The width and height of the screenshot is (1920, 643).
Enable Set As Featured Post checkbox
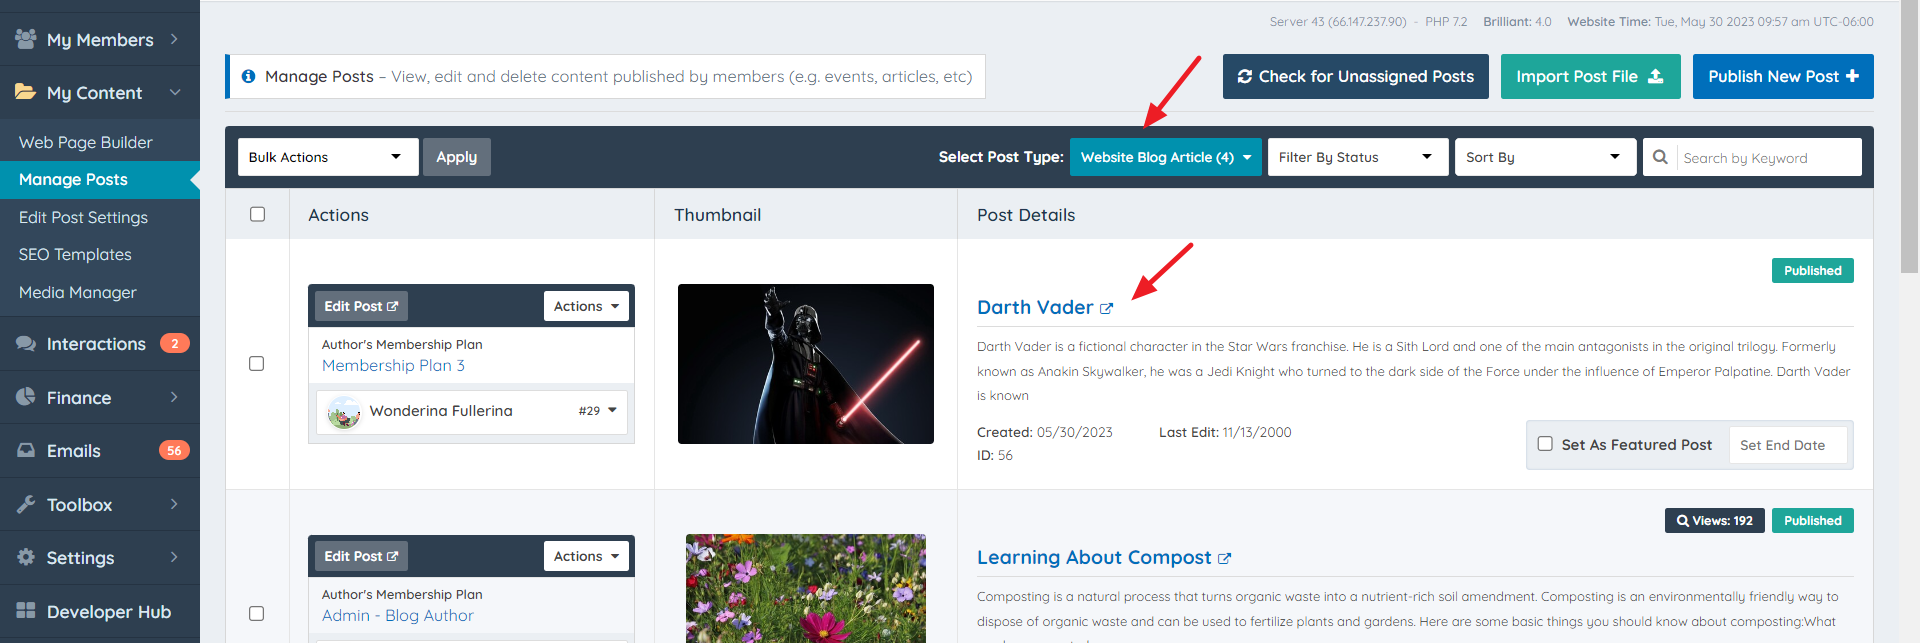1545,443
